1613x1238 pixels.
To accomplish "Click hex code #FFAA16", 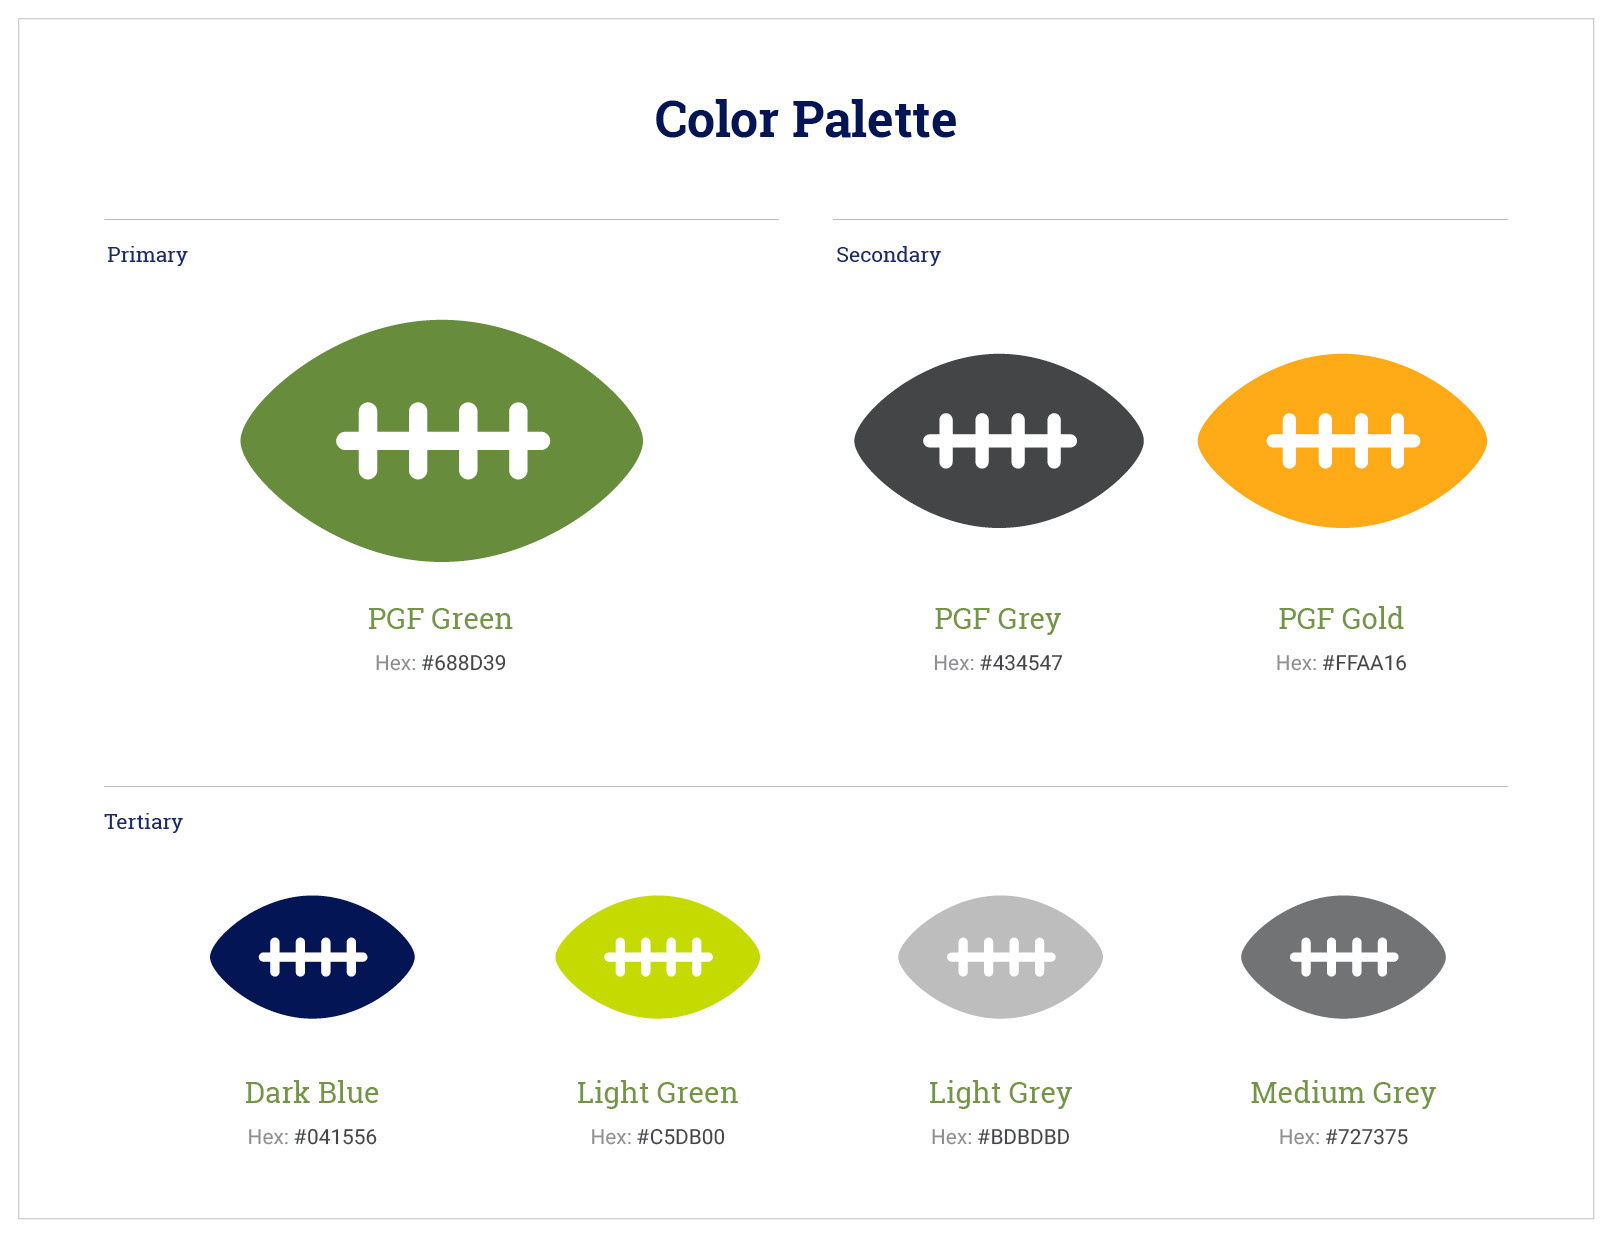I will pos(1364,663).
